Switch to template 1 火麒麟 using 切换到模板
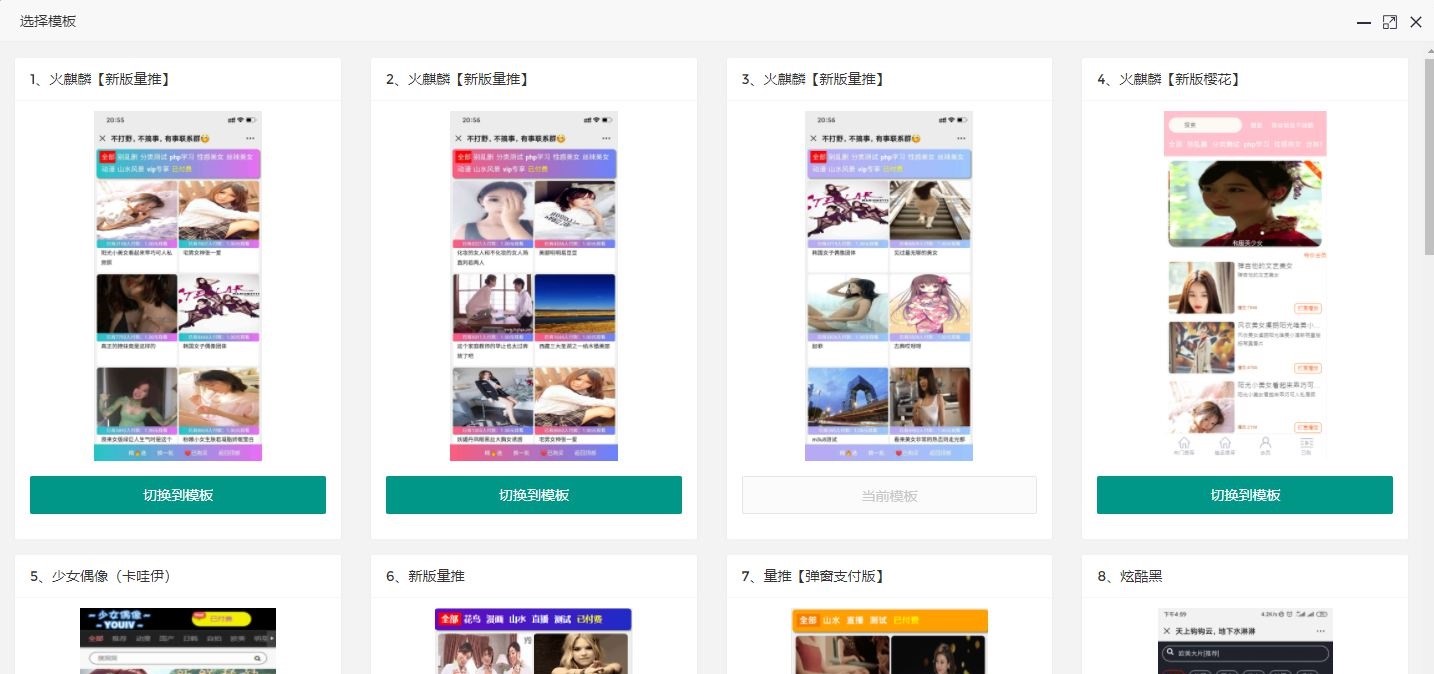 point(178,495)
